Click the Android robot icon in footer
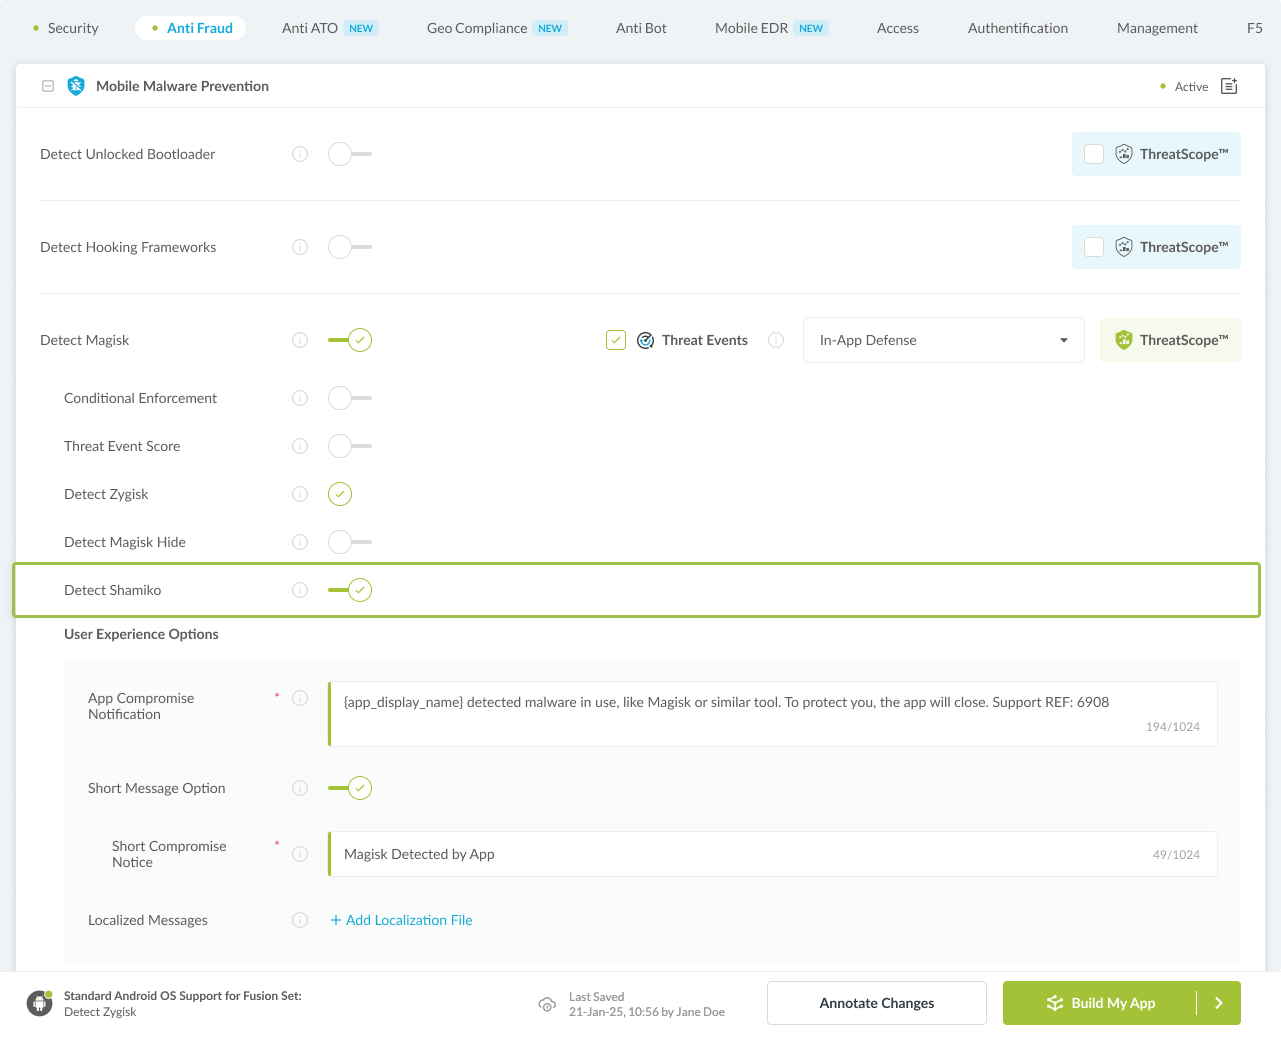The height and width of the screenshot is (1039, 1281). 40,1003
